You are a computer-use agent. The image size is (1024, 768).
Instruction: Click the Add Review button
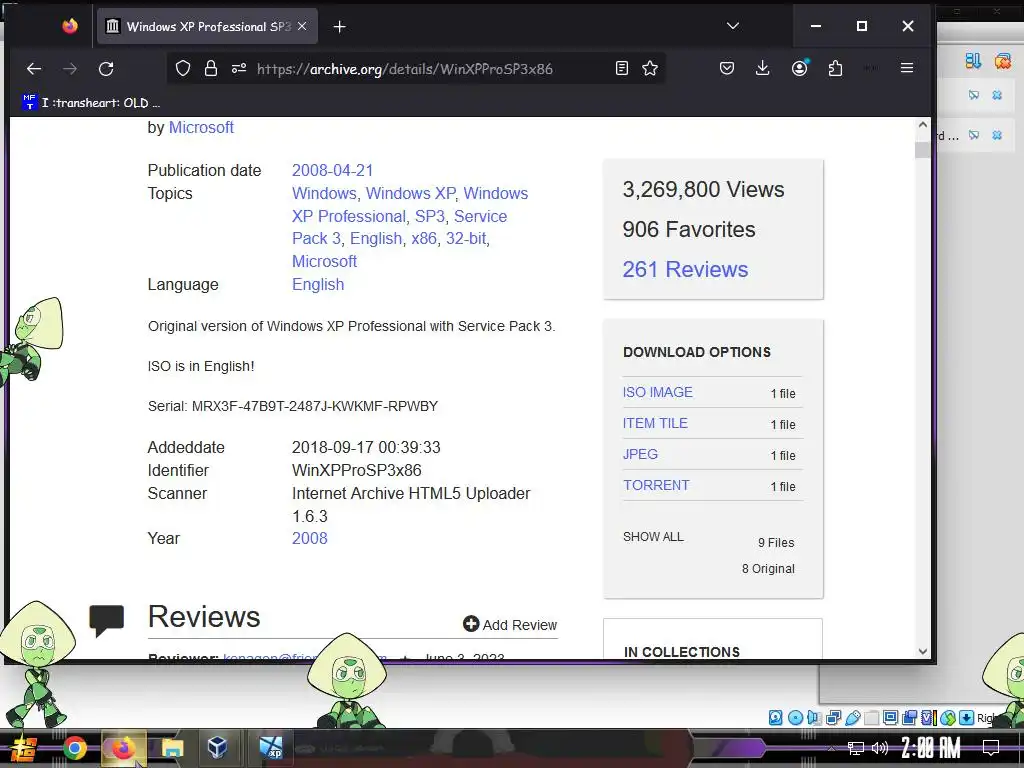pyautogui.click(x=510, y=624)
